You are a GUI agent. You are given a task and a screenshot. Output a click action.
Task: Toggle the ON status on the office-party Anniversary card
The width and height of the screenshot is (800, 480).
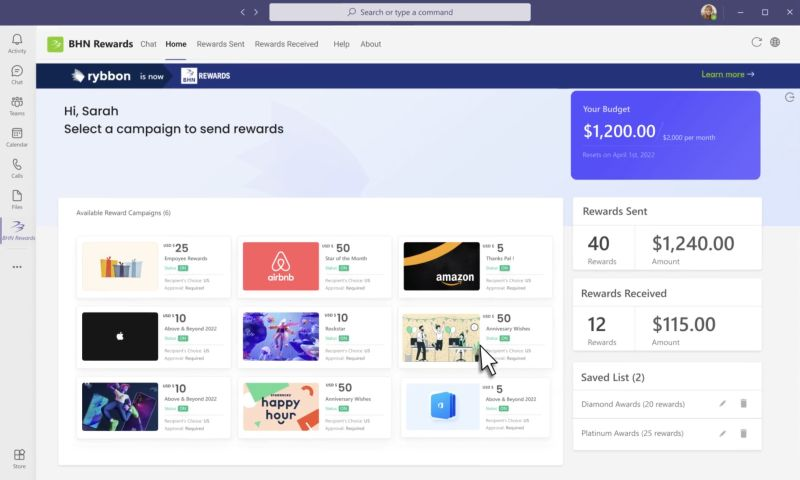(505, 338)
